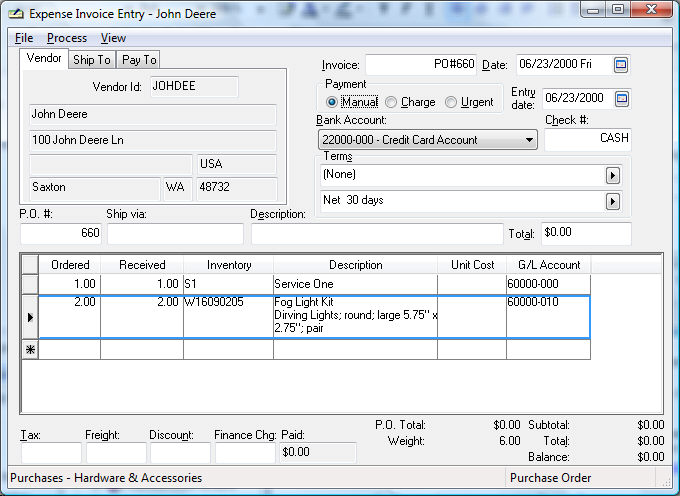Open the View menu
The image size is (680, 496).
[113, 38]
